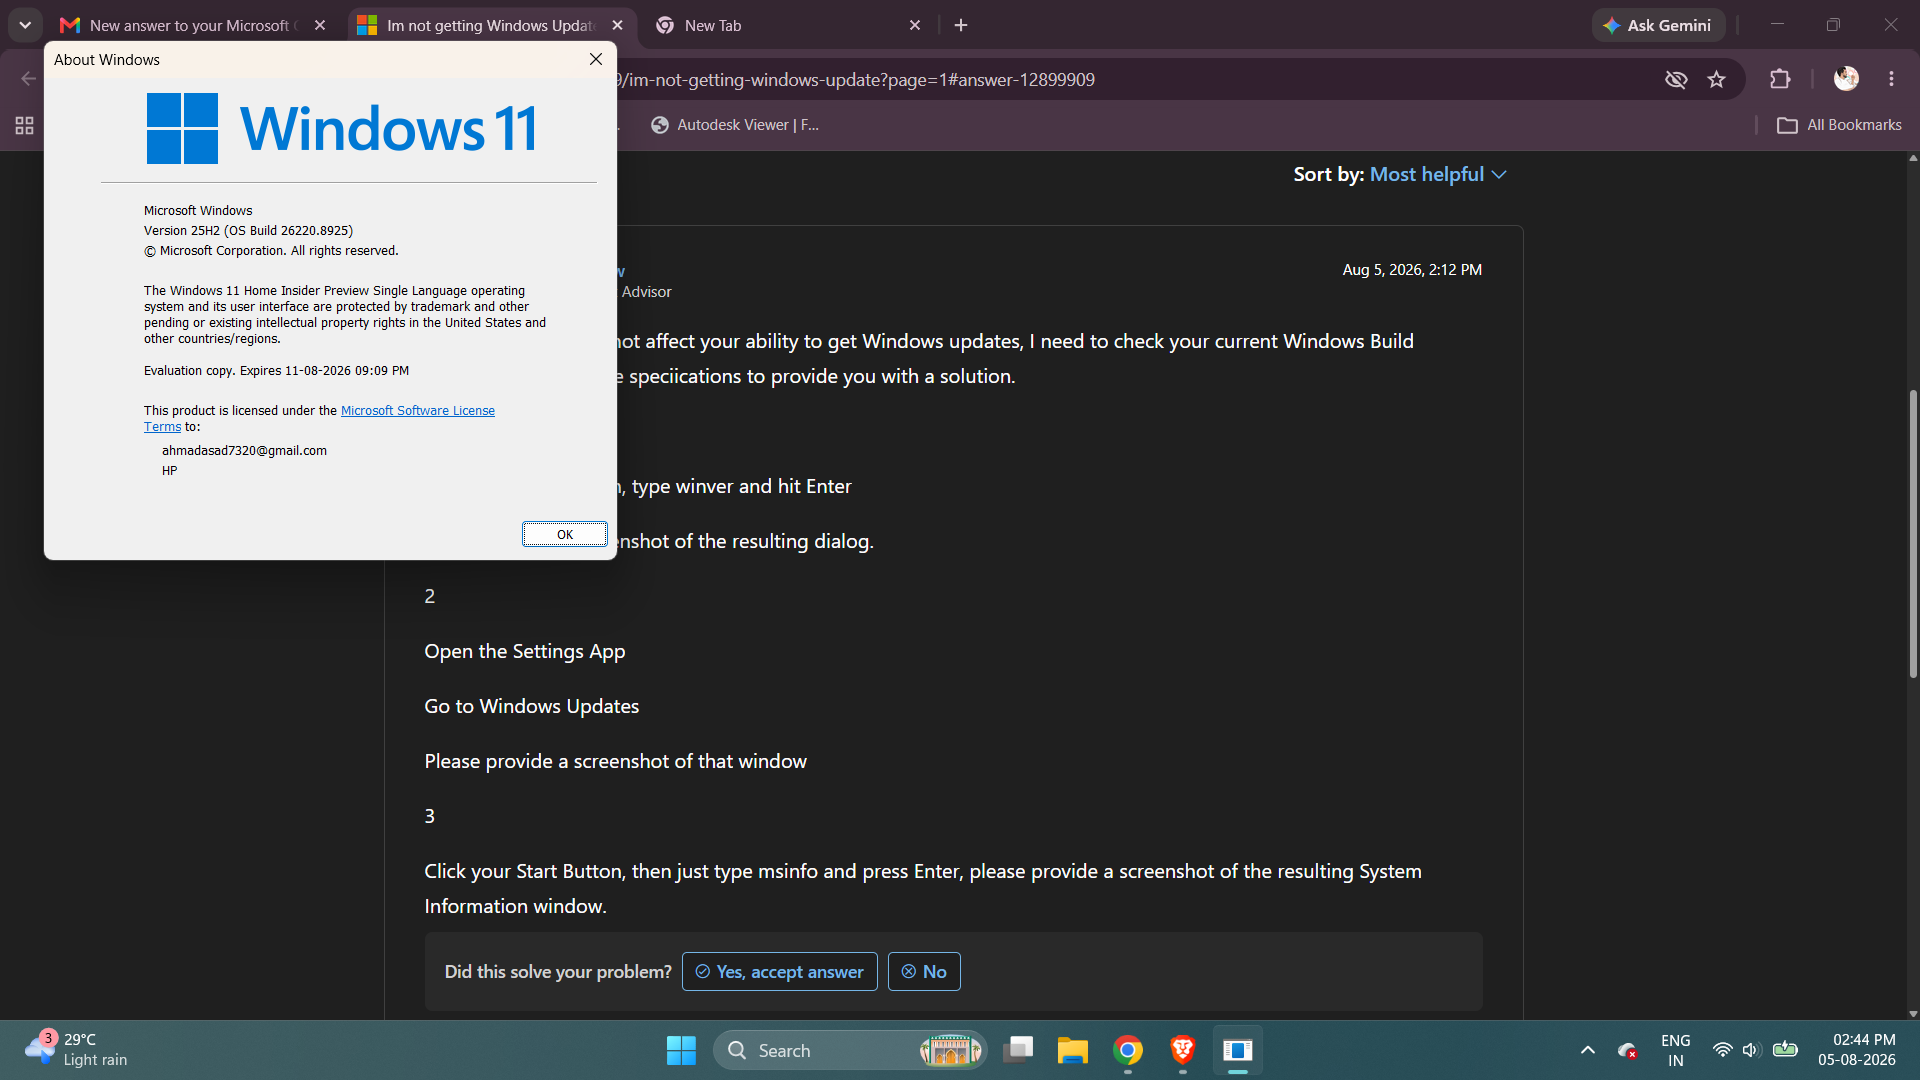
Task: Open the Wi-Fi network tray icon
Action: pyautogui.click(x=1722, y=1050)
